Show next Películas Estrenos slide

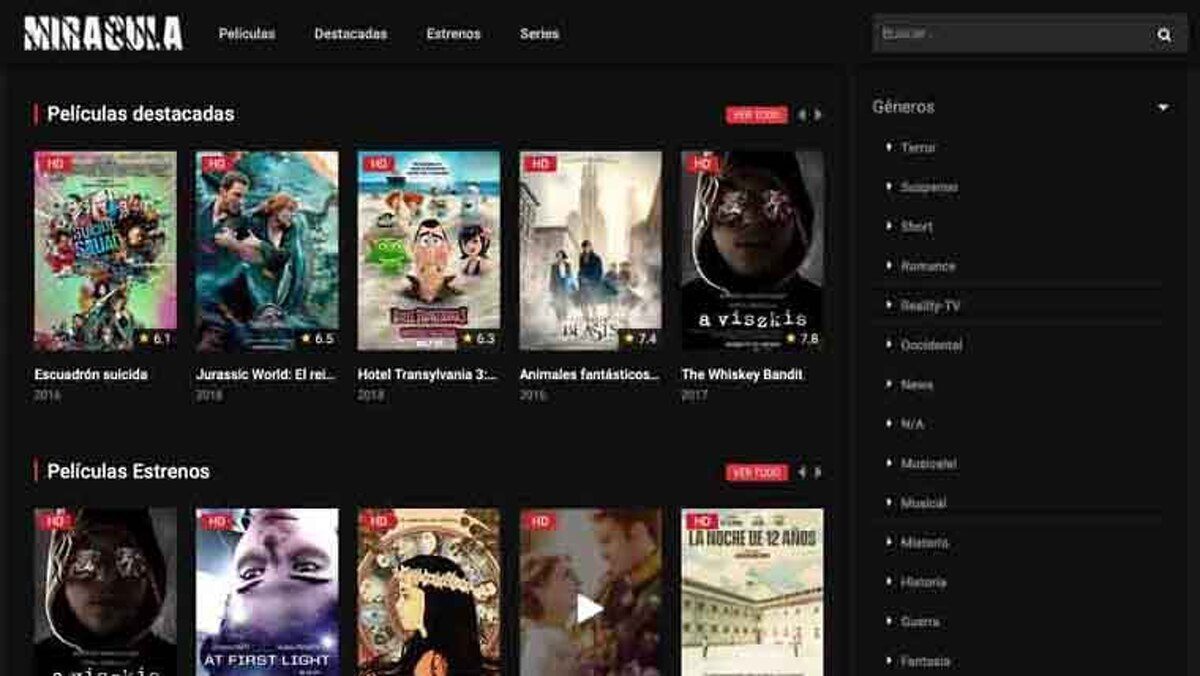coord(818,472)
